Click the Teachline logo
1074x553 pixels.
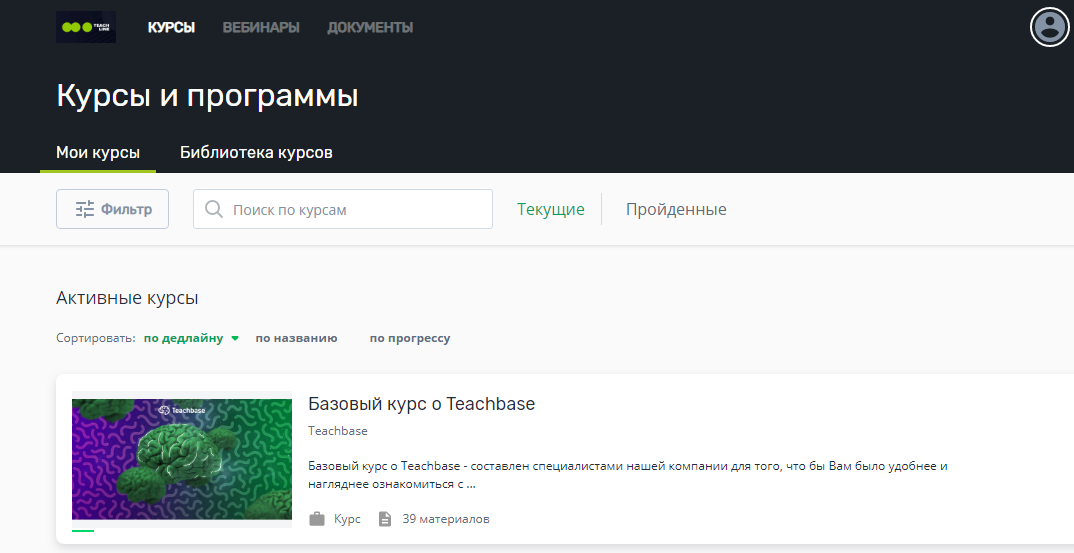[86, 27]
